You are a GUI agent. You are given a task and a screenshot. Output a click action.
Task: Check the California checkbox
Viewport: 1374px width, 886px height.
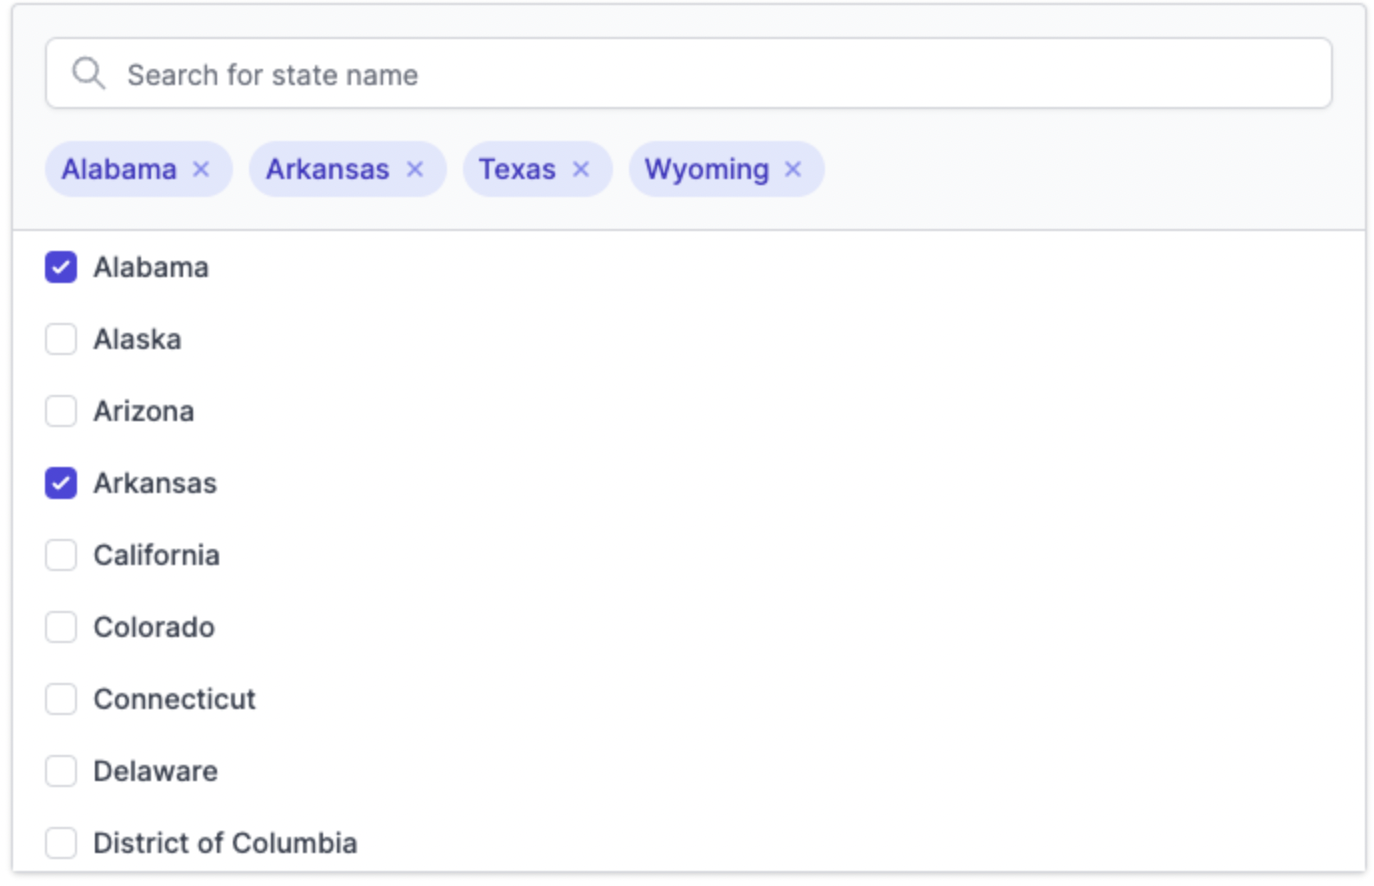point(61,555)
